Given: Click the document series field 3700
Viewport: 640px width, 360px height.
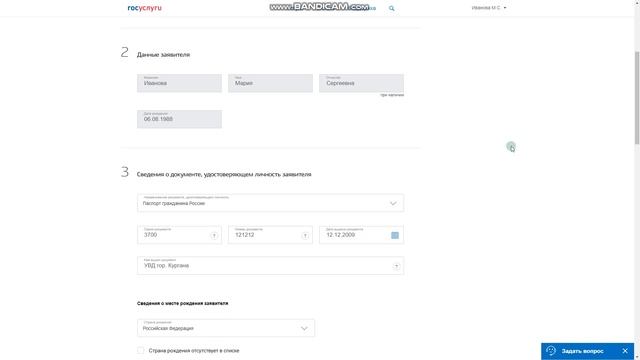Looking at the screenshot, I should point(179,235).
